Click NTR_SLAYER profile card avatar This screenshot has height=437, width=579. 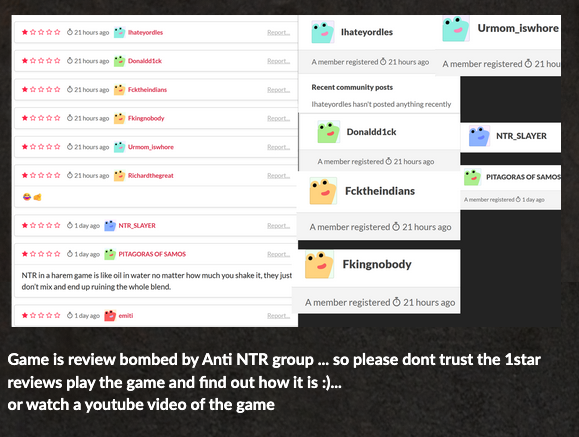click(x=479, y=136)
